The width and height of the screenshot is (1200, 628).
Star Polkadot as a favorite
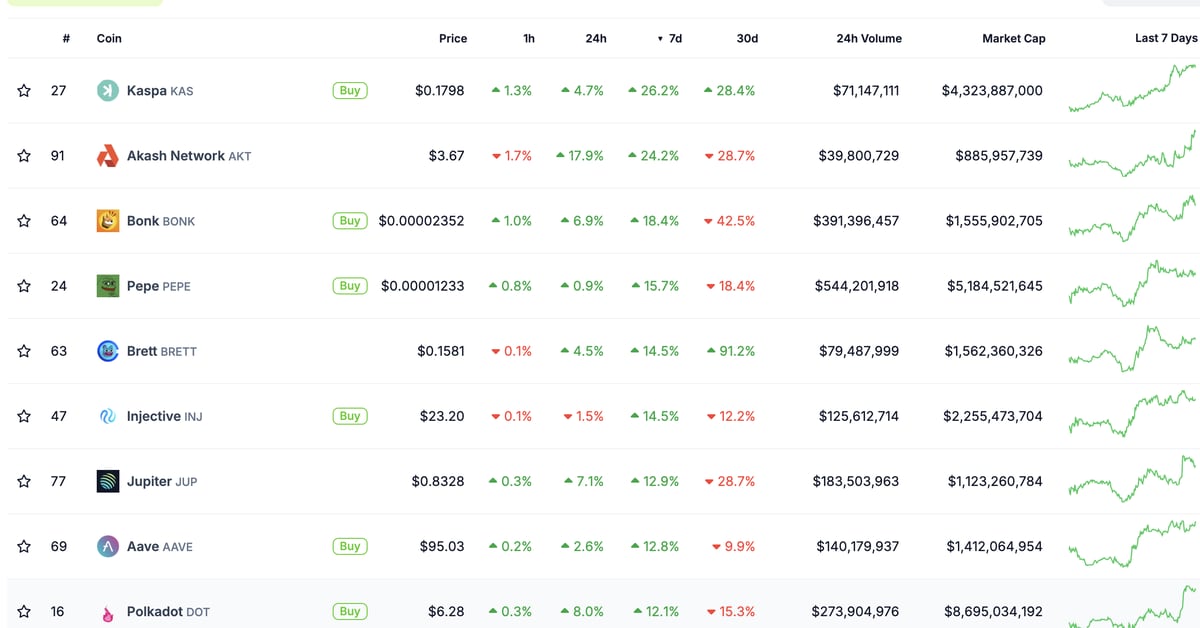[x=24, y=611]
